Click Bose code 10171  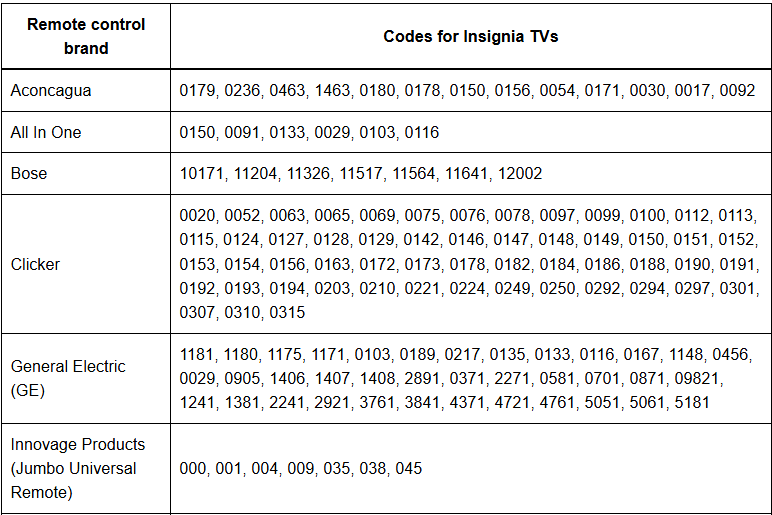(x=202, y=173)
